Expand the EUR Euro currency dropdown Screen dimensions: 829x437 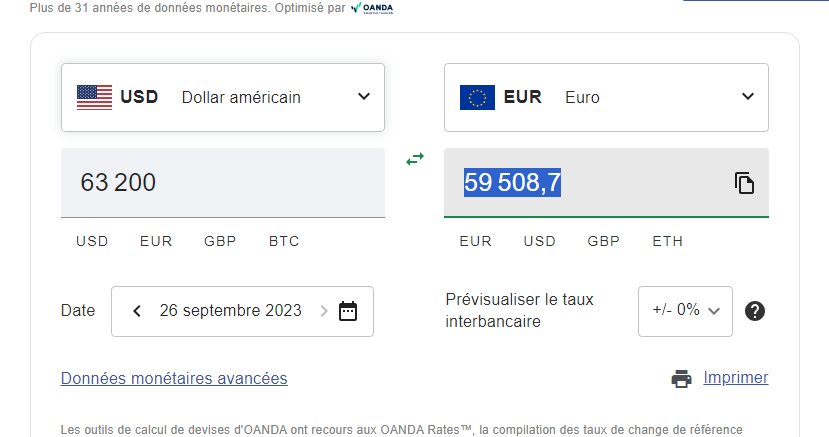click(606, 97)
